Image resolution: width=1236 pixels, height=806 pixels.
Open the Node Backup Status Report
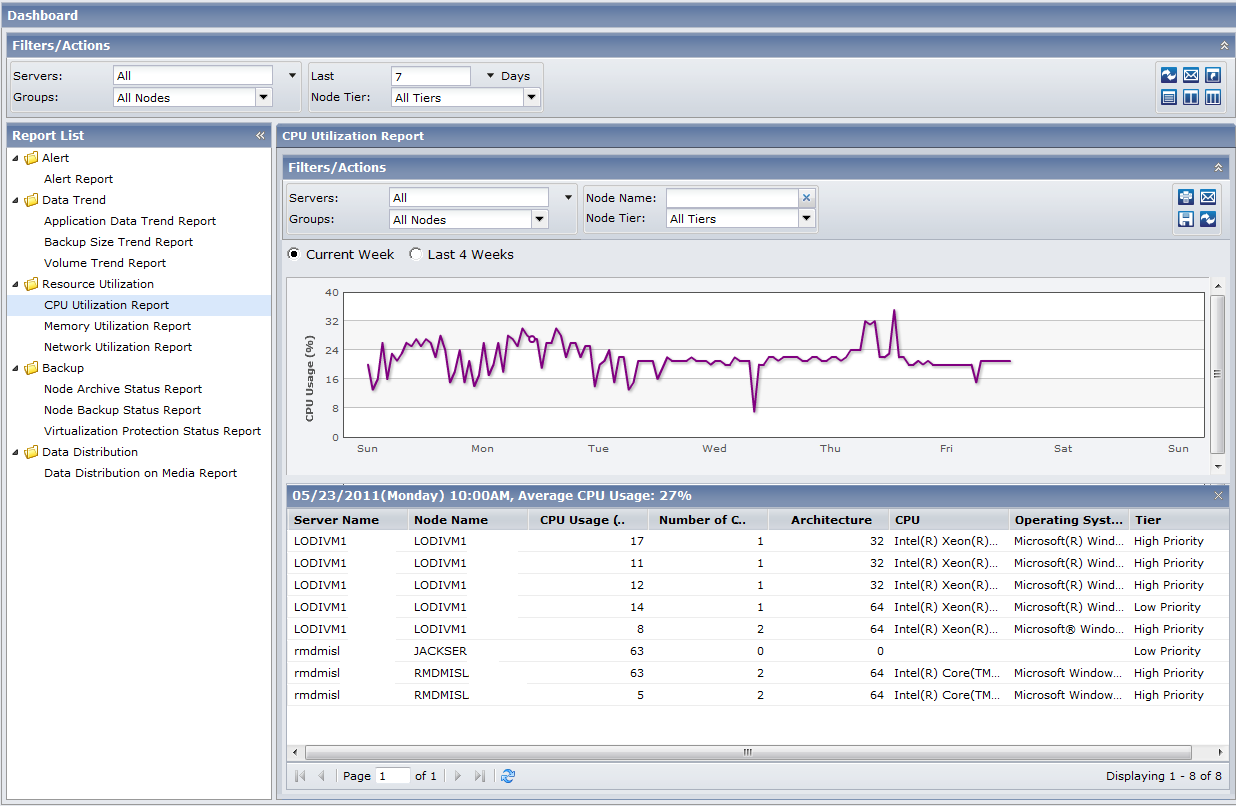click(122, 410)
